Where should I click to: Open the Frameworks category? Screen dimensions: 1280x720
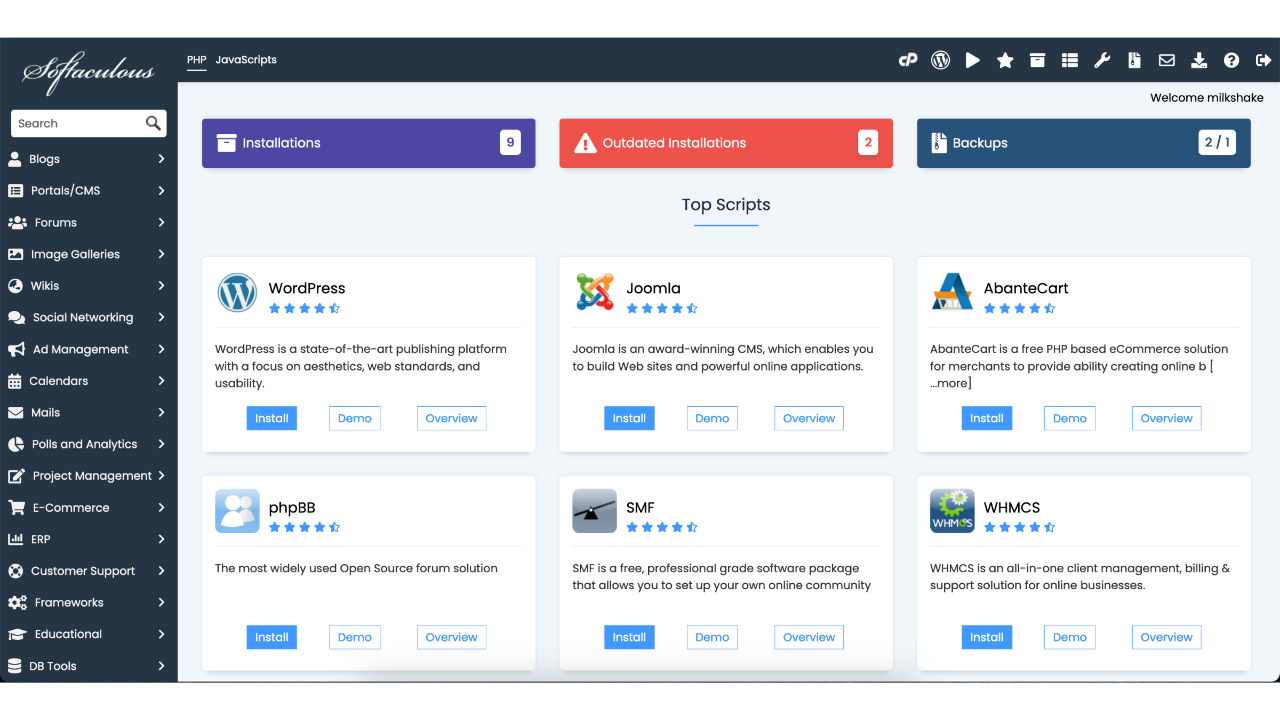tap(89, 603)
